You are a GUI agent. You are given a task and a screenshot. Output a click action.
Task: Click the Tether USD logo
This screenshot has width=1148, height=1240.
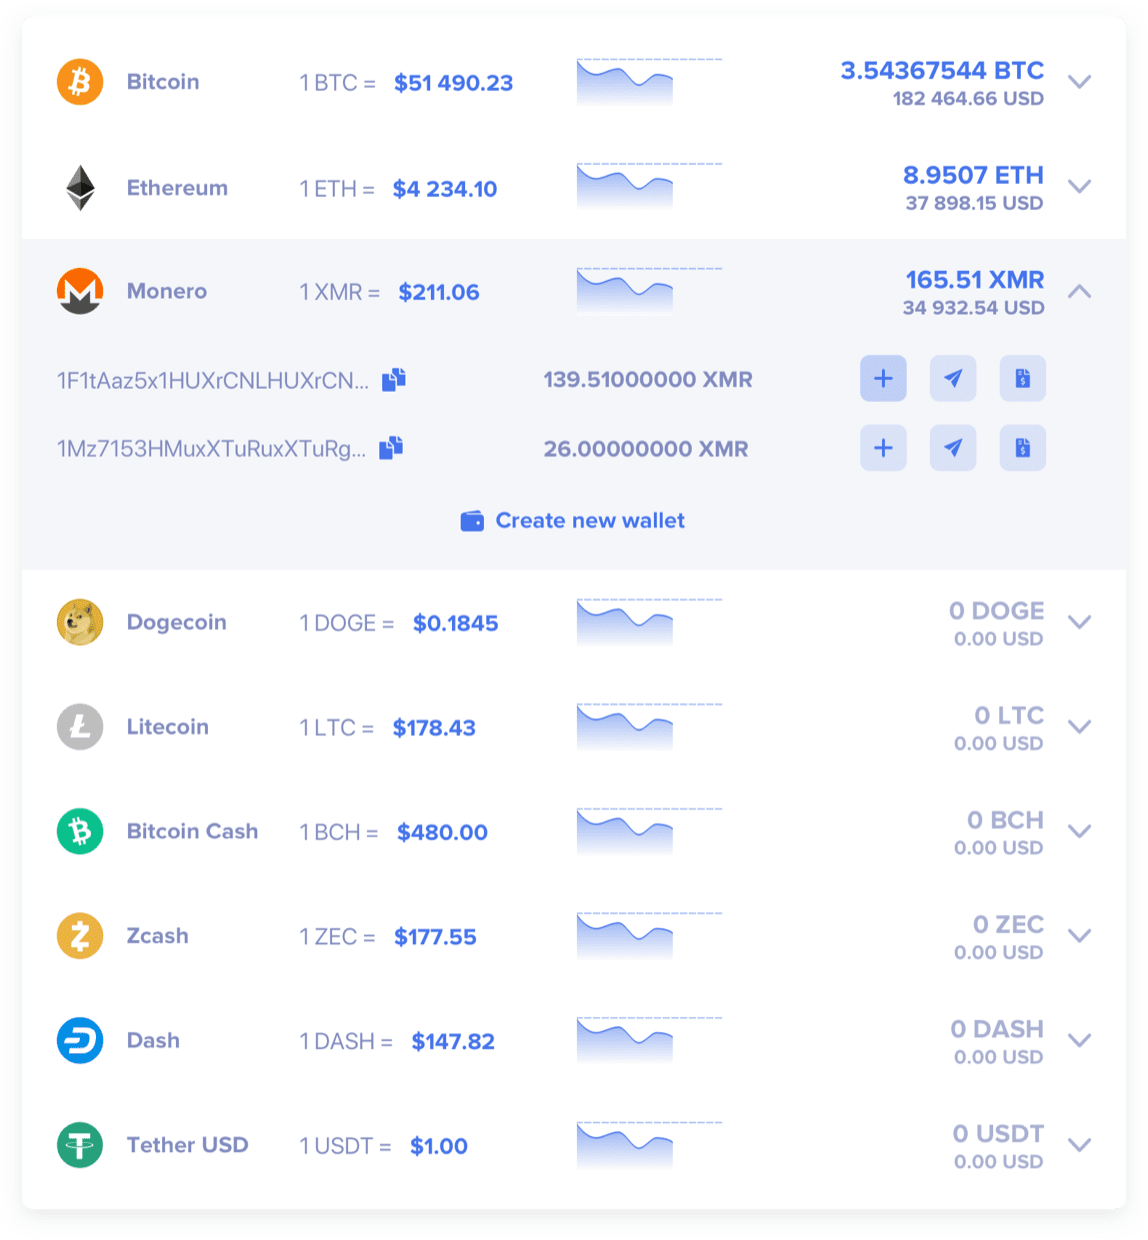point(80,1145)
